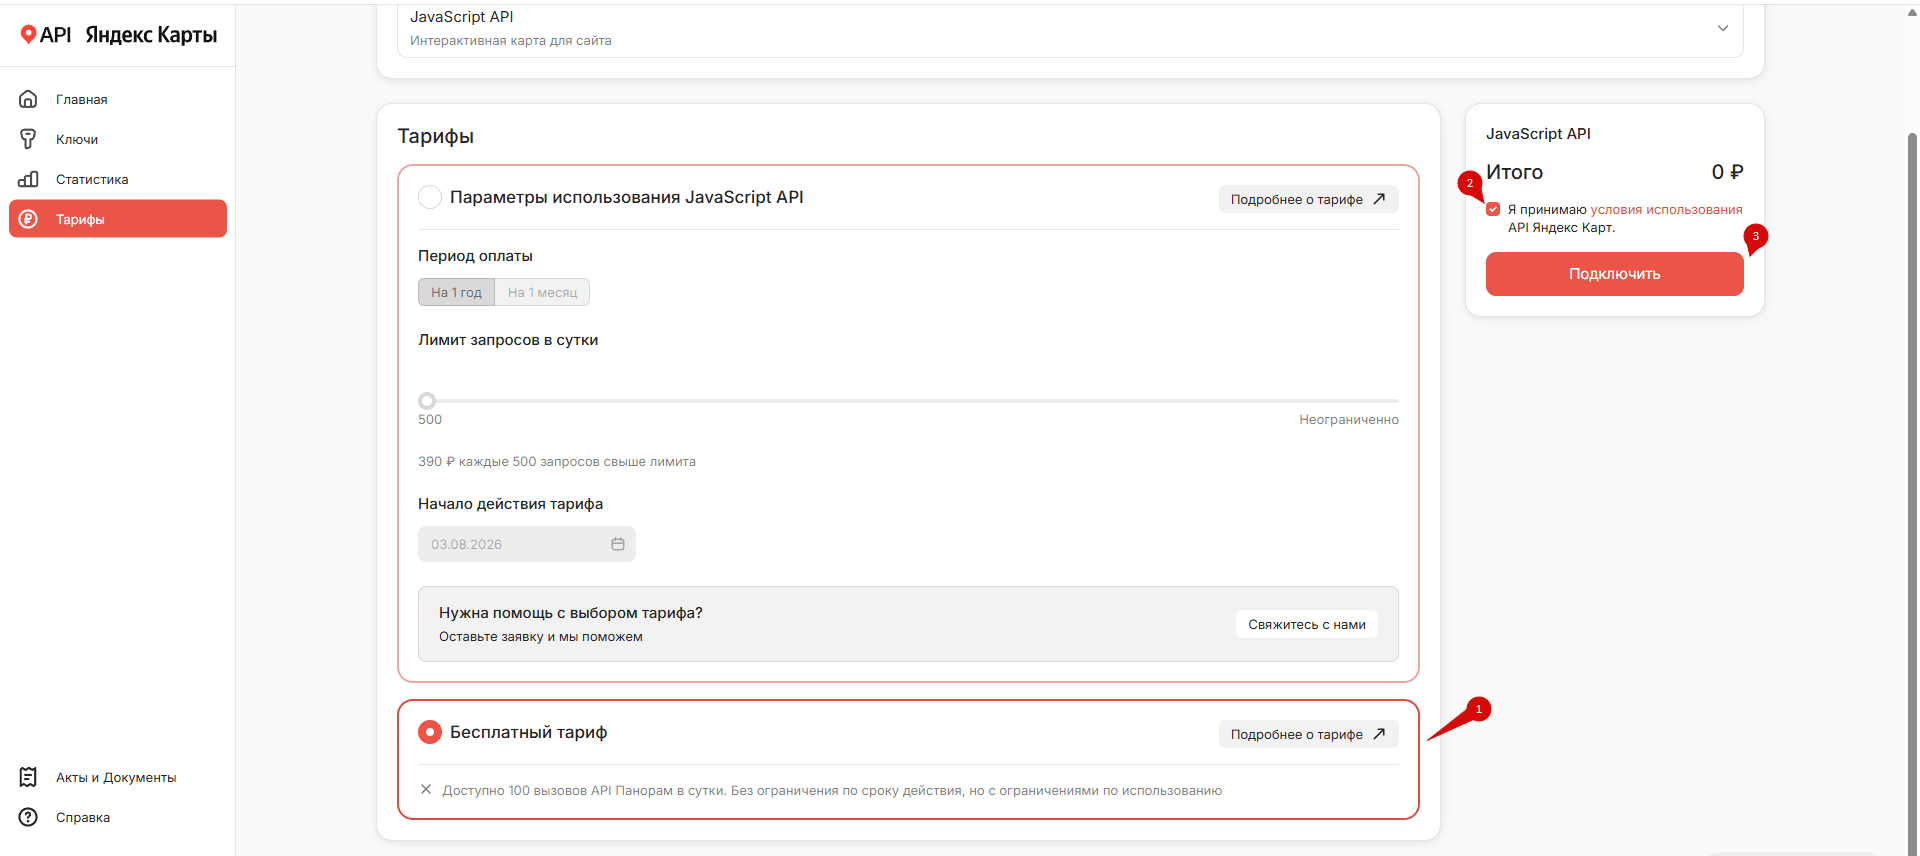
Task: Open Подробнее о тарифе for the paid tariff
Action: [x=1308, y=199]
